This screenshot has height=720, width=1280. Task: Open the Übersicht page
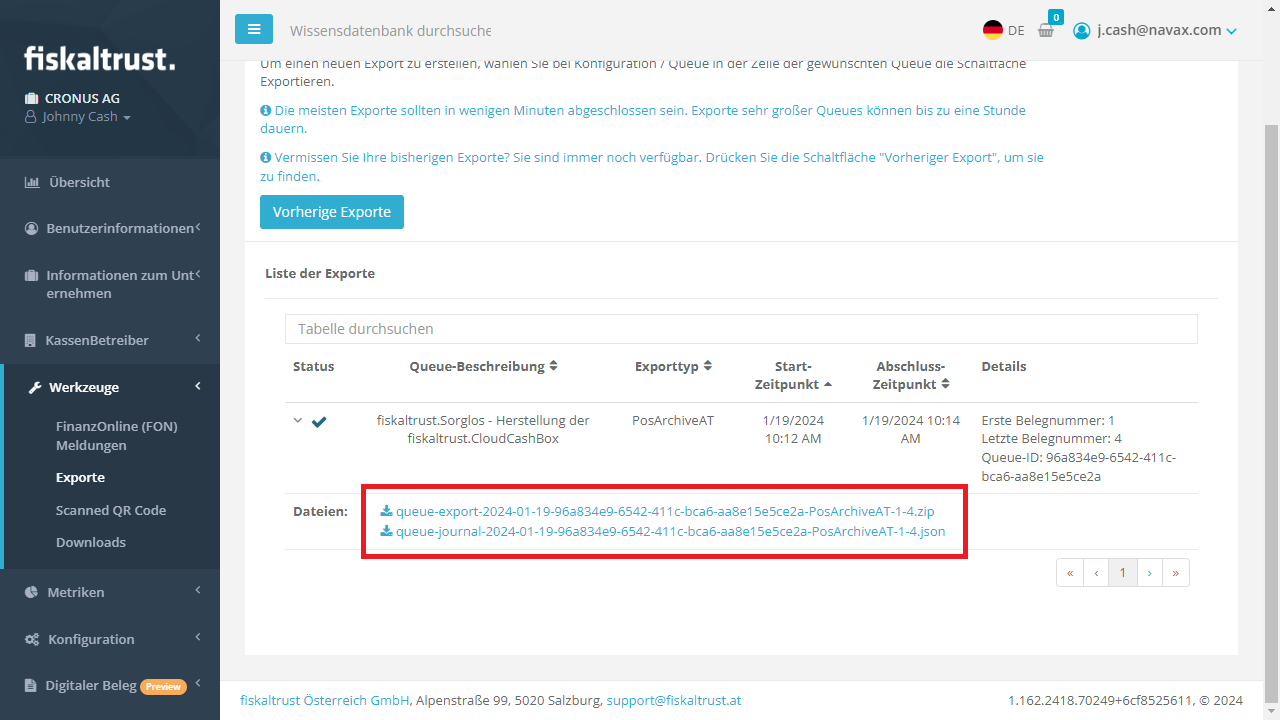(x=79, y=182)
